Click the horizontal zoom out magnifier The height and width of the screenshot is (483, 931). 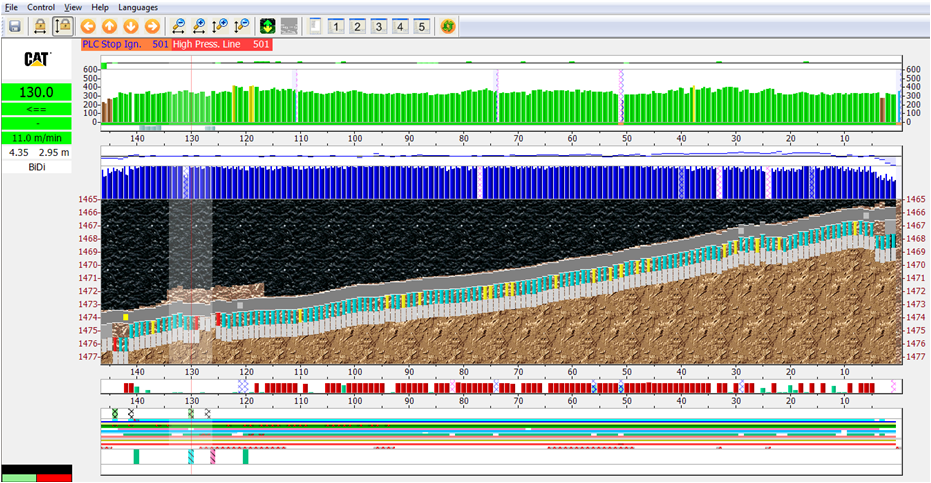pyautogui.click(x=179, y=26)
